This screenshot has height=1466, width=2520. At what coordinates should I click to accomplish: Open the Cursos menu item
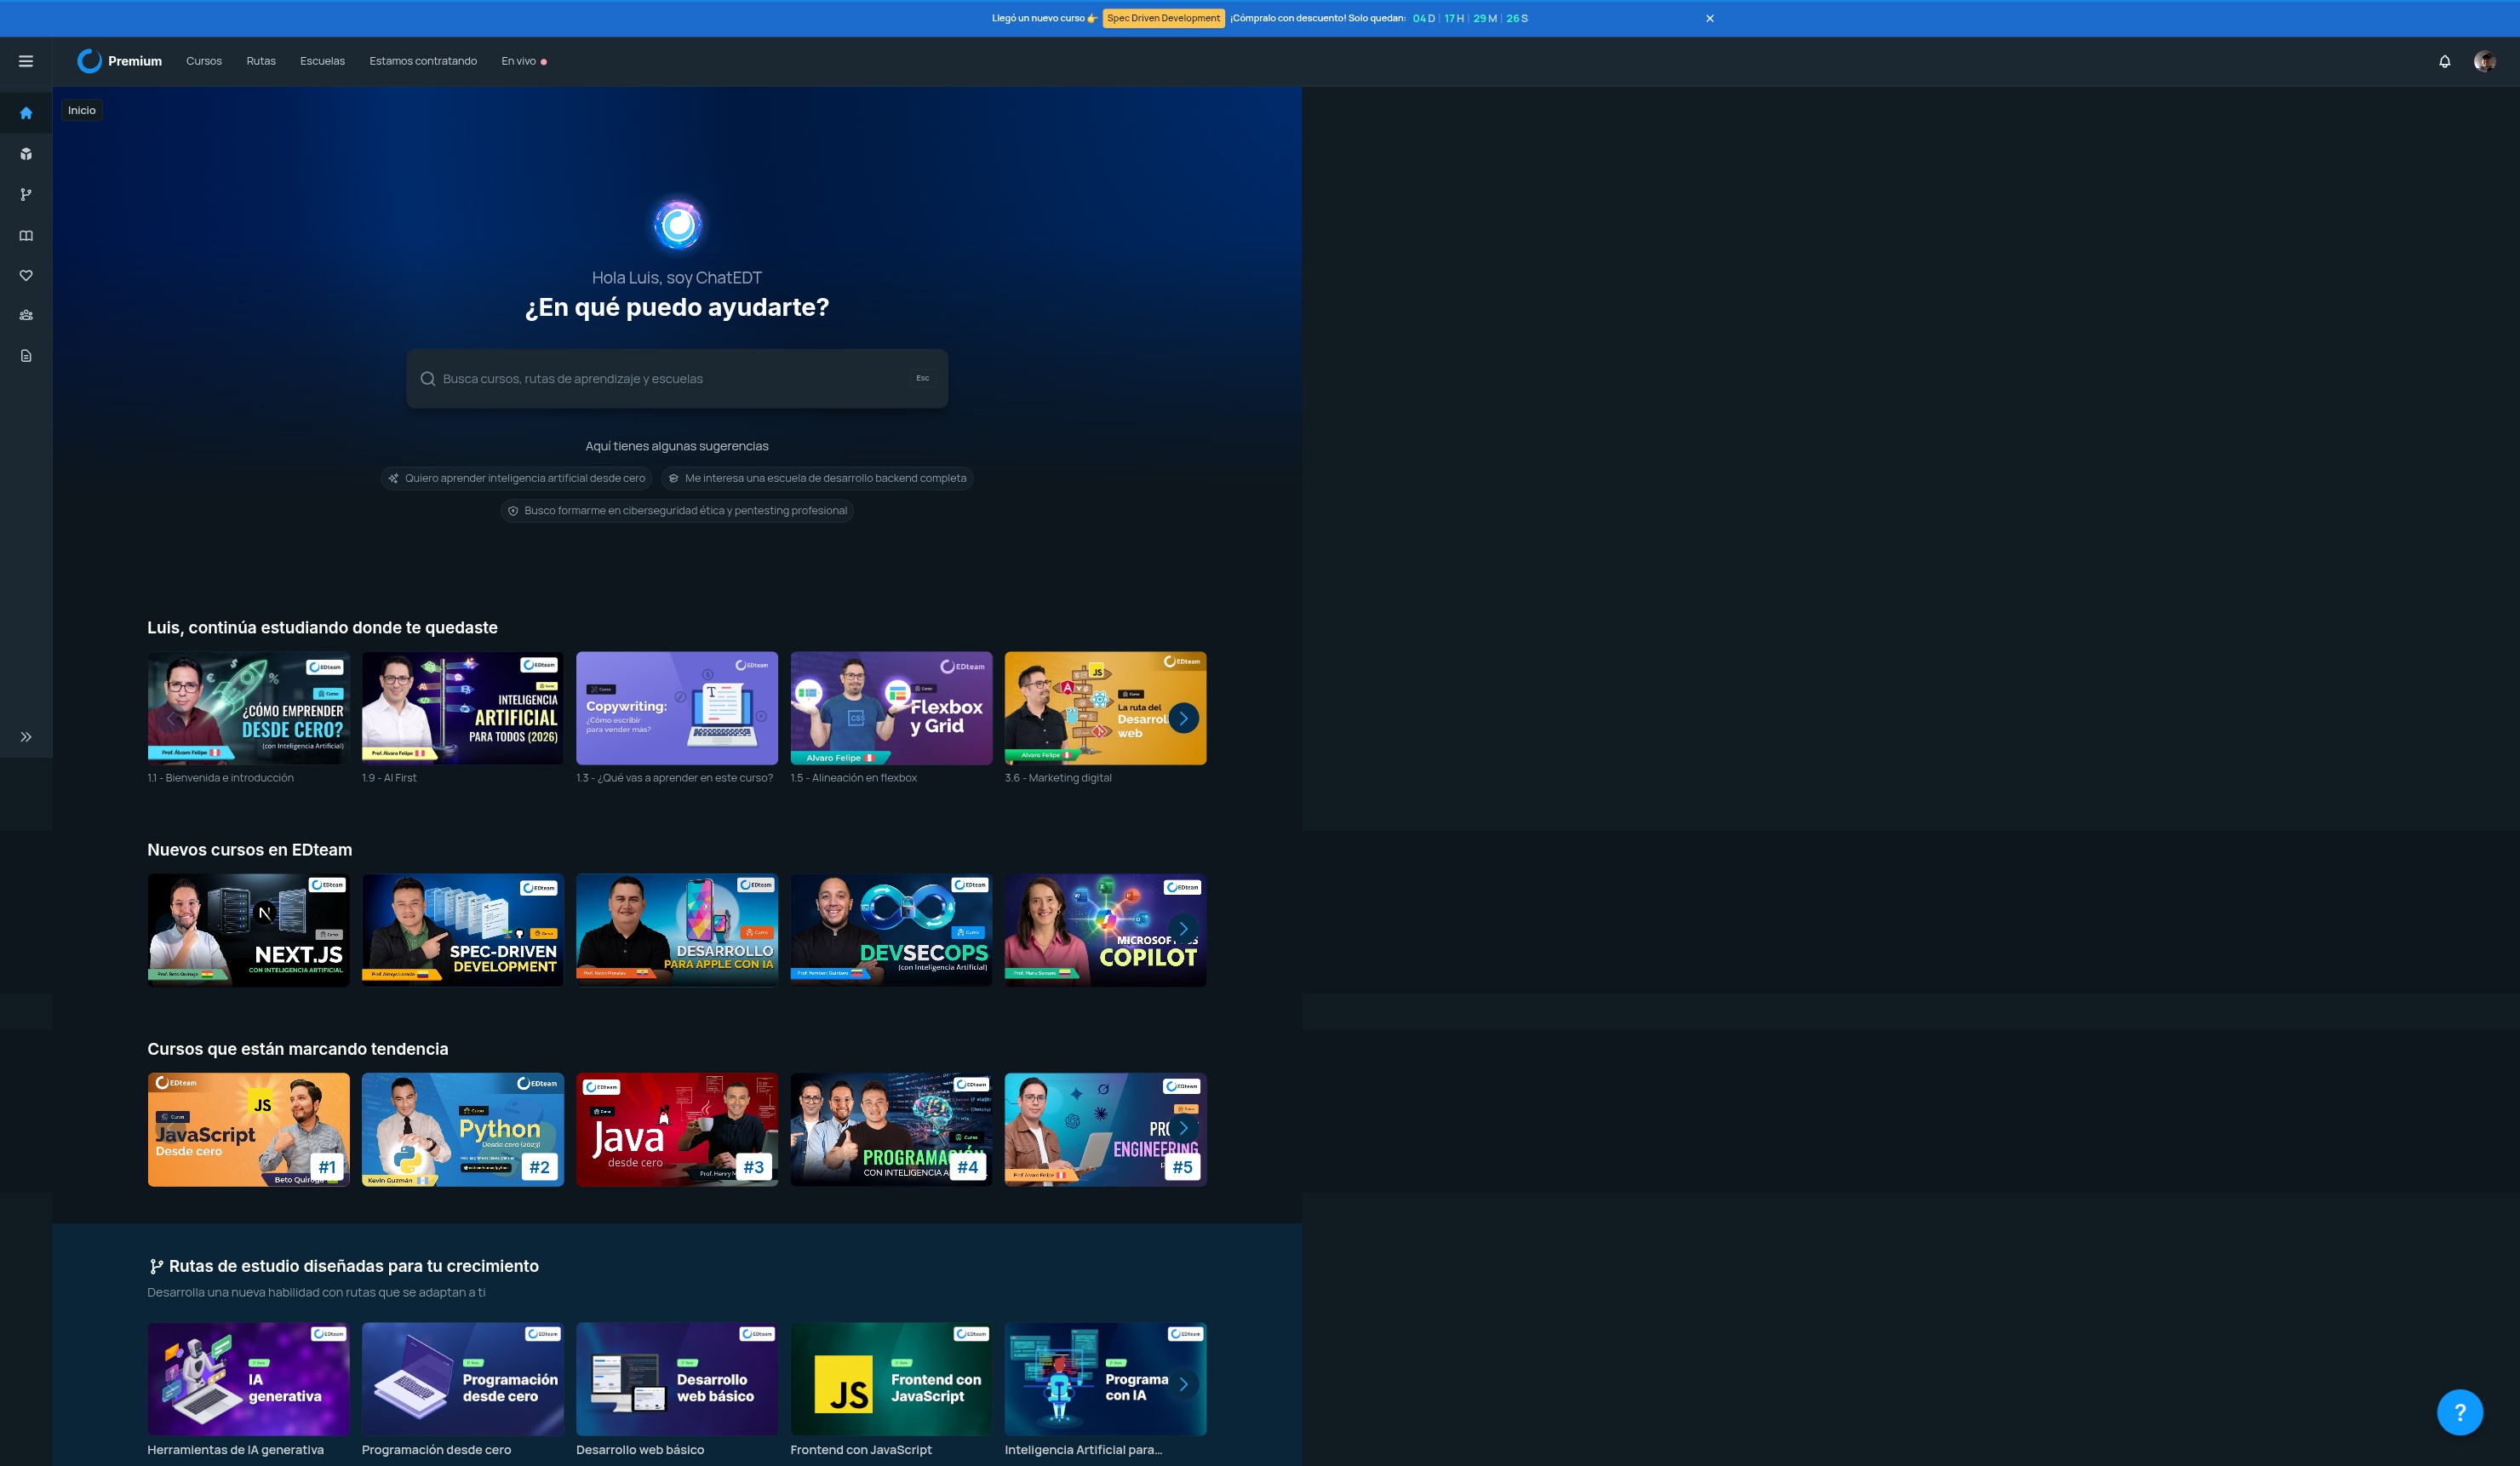pyautogui.click(x=204, y=61)
